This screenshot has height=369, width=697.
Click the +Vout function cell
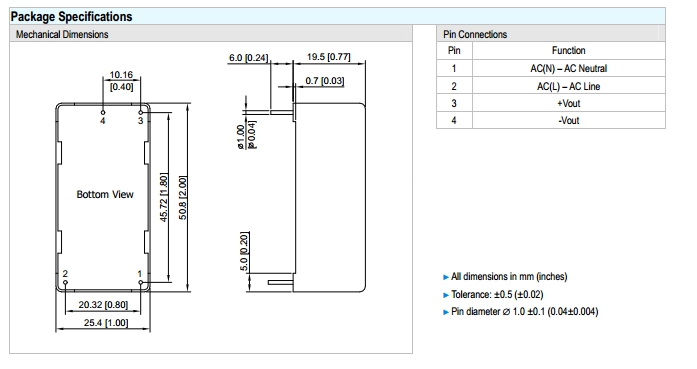[x=569, y=103]
